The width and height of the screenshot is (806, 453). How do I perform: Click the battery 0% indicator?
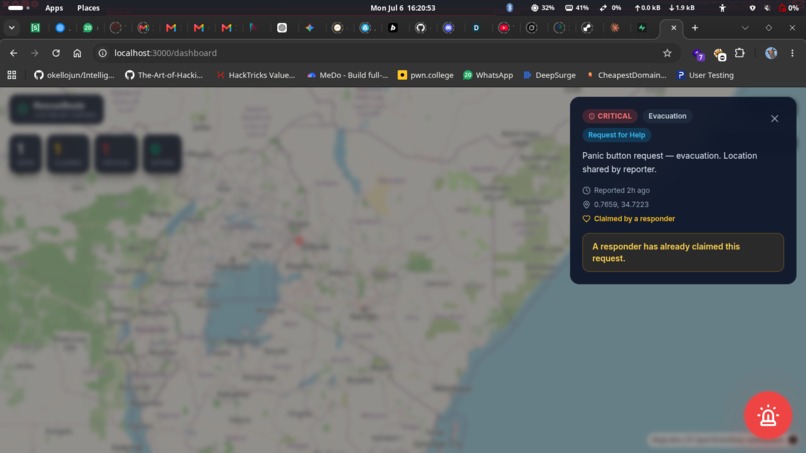pos(789,8)
